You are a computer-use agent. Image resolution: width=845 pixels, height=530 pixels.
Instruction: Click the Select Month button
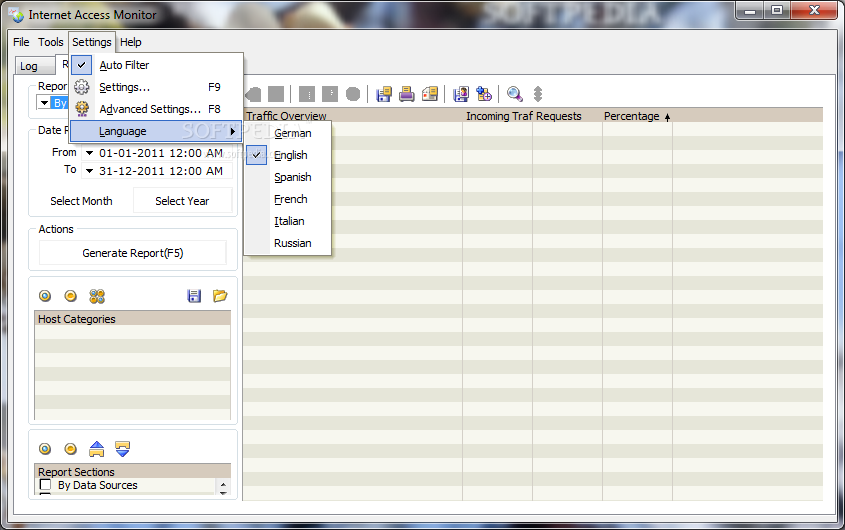point(81,201)
